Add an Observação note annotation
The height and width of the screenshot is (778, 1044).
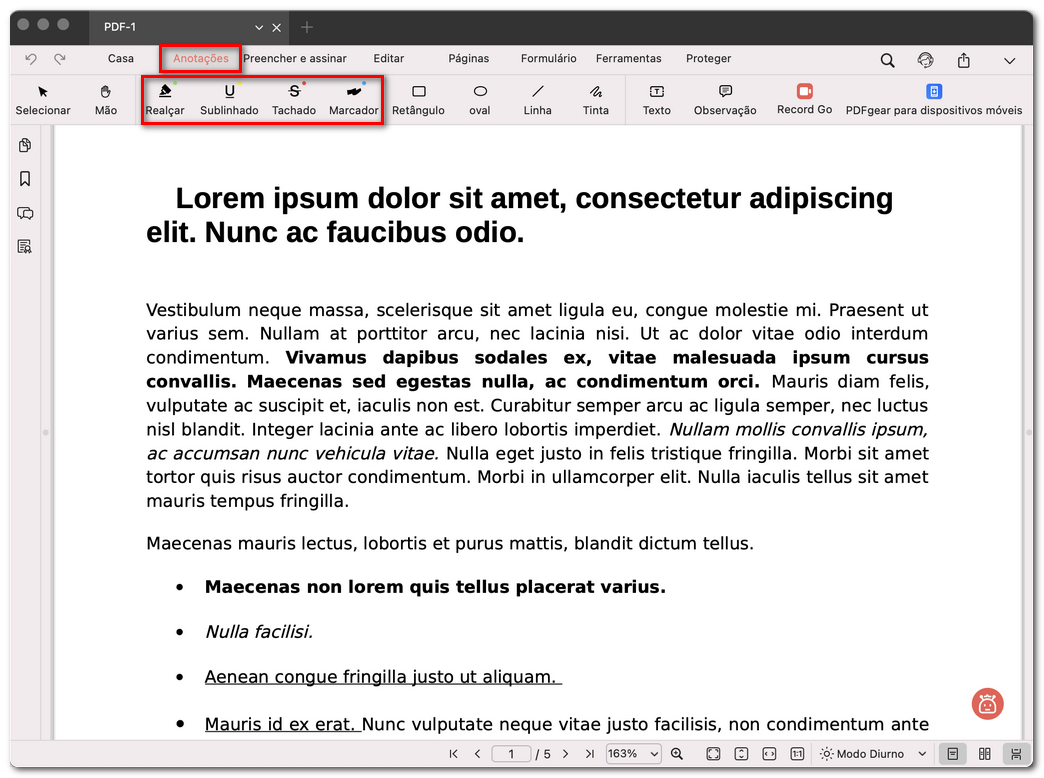click(x=725, y=99)
